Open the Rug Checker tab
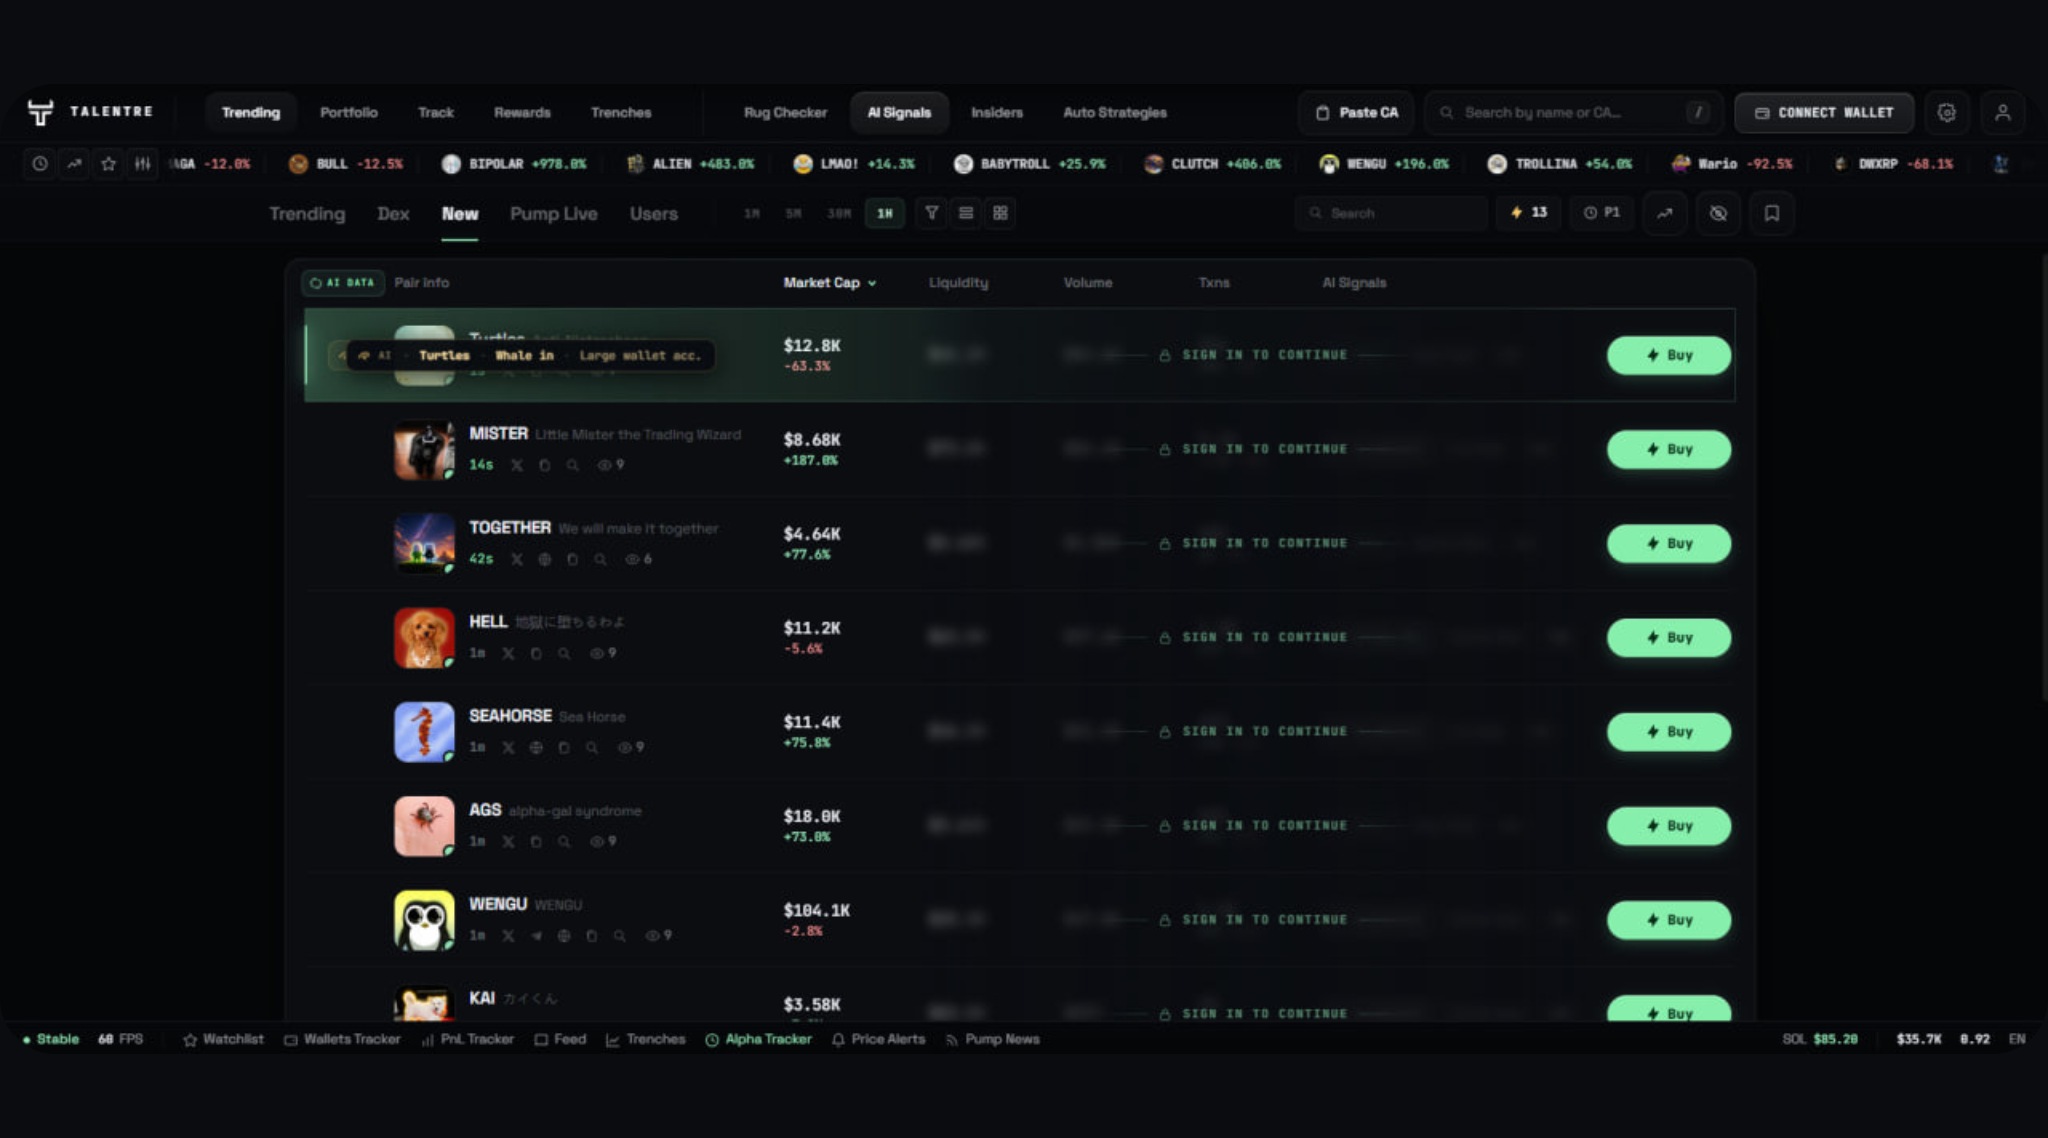 [x=786, y=112]
